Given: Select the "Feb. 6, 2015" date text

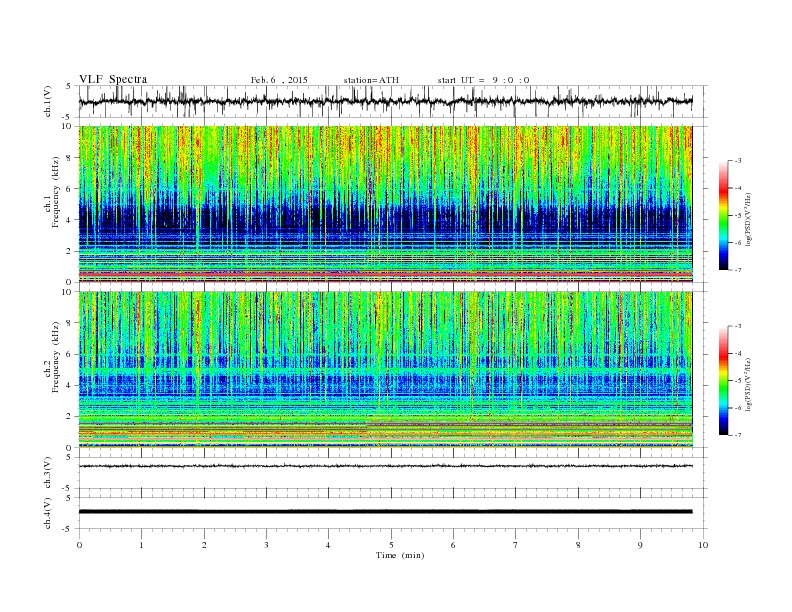Looking at the screenshot, I should pyautogui.click(x=279, y=80).
